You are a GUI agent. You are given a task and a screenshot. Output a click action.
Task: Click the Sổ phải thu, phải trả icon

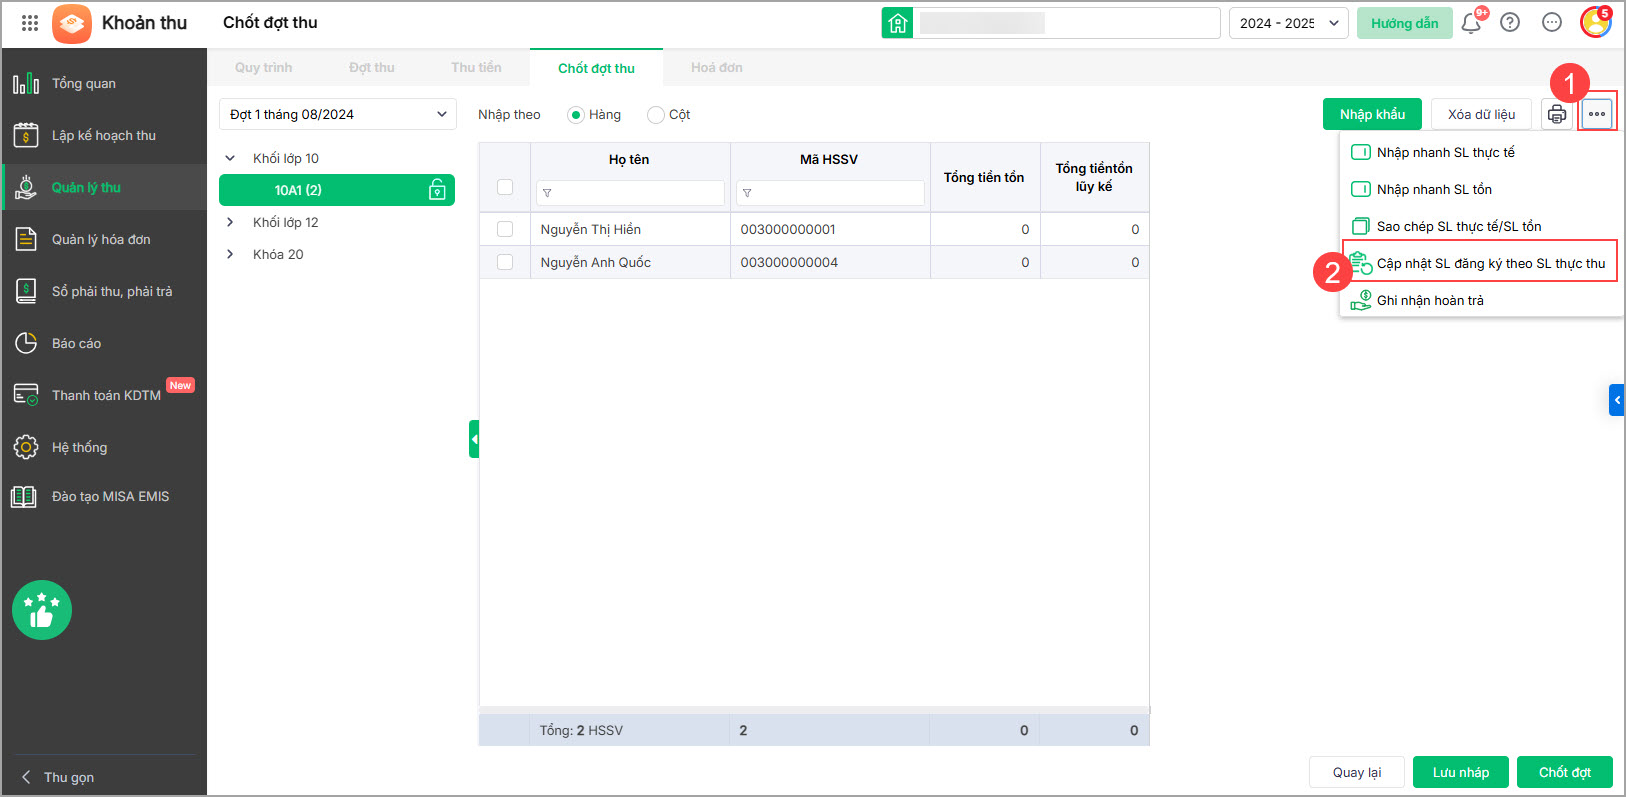26,291
